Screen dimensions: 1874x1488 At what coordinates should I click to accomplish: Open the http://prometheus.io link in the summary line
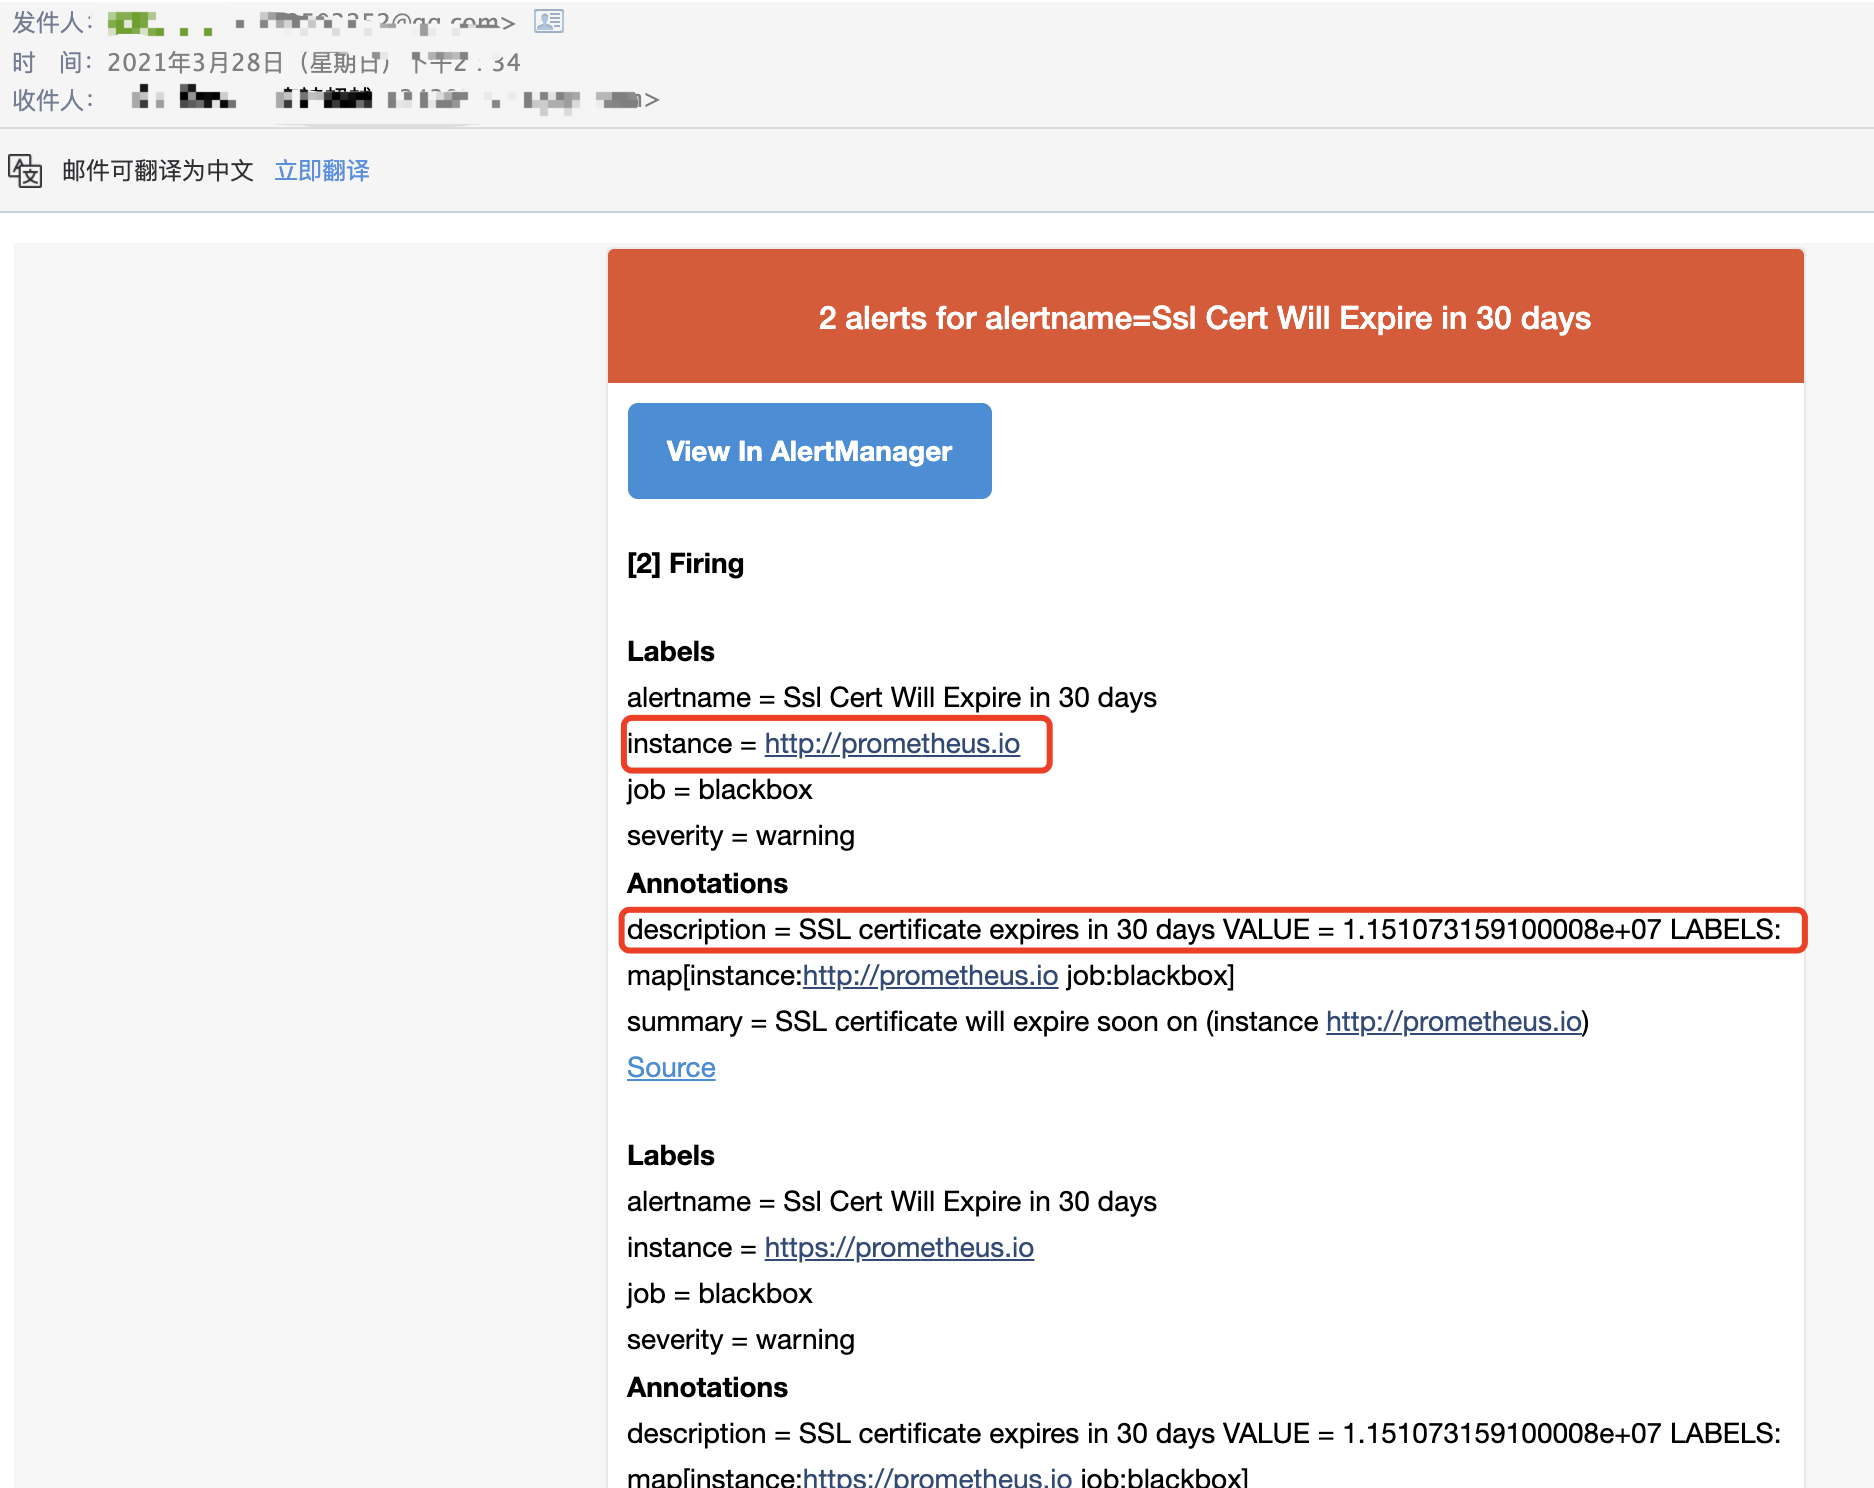click(x=1454, y=1022)
